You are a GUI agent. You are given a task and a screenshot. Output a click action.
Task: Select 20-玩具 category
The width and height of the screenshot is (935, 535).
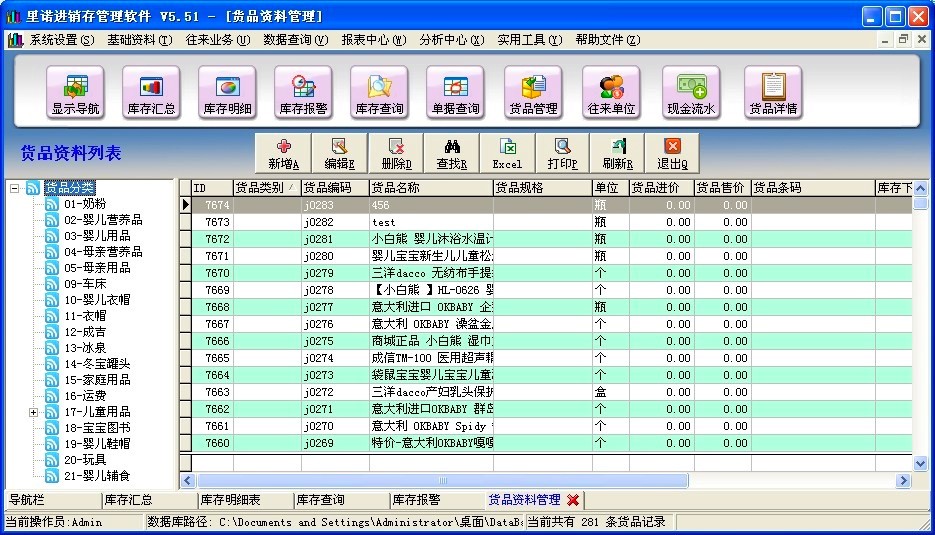pos(85,460)
